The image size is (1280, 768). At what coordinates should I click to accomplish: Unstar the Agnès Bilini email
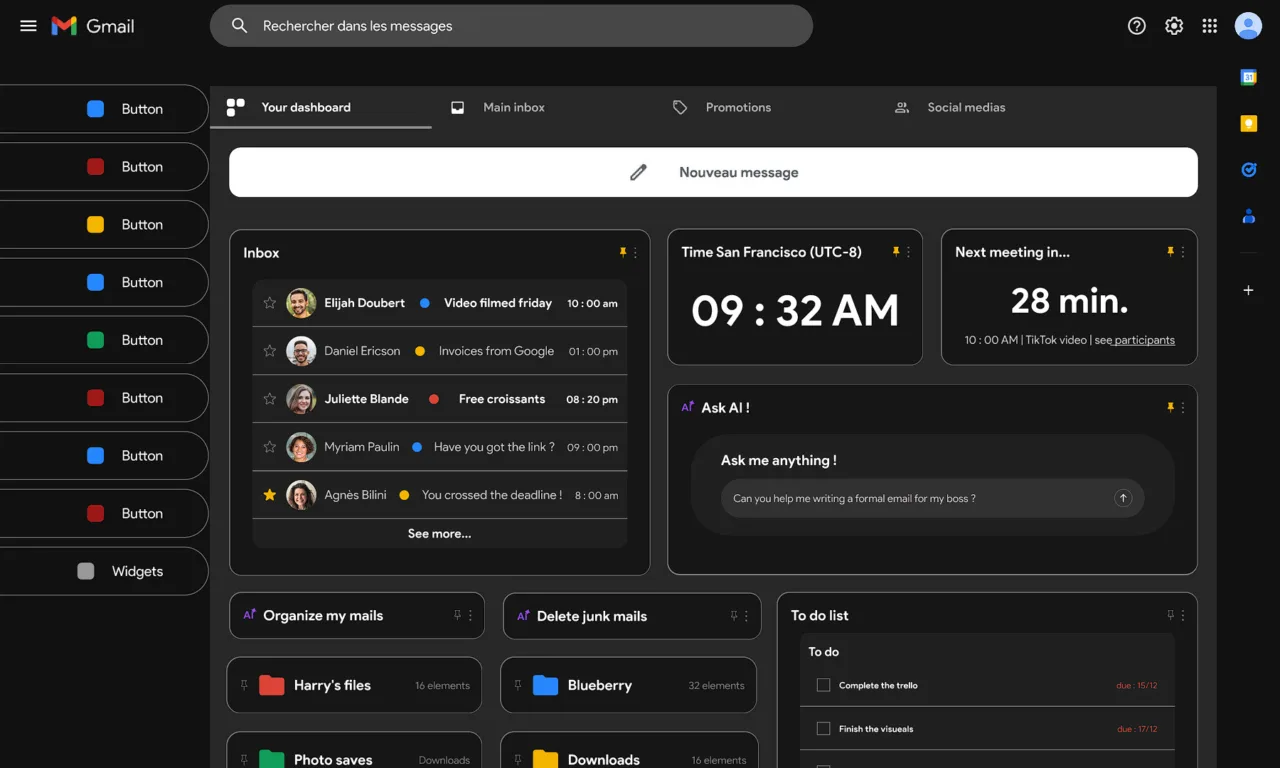pos(269,495)
